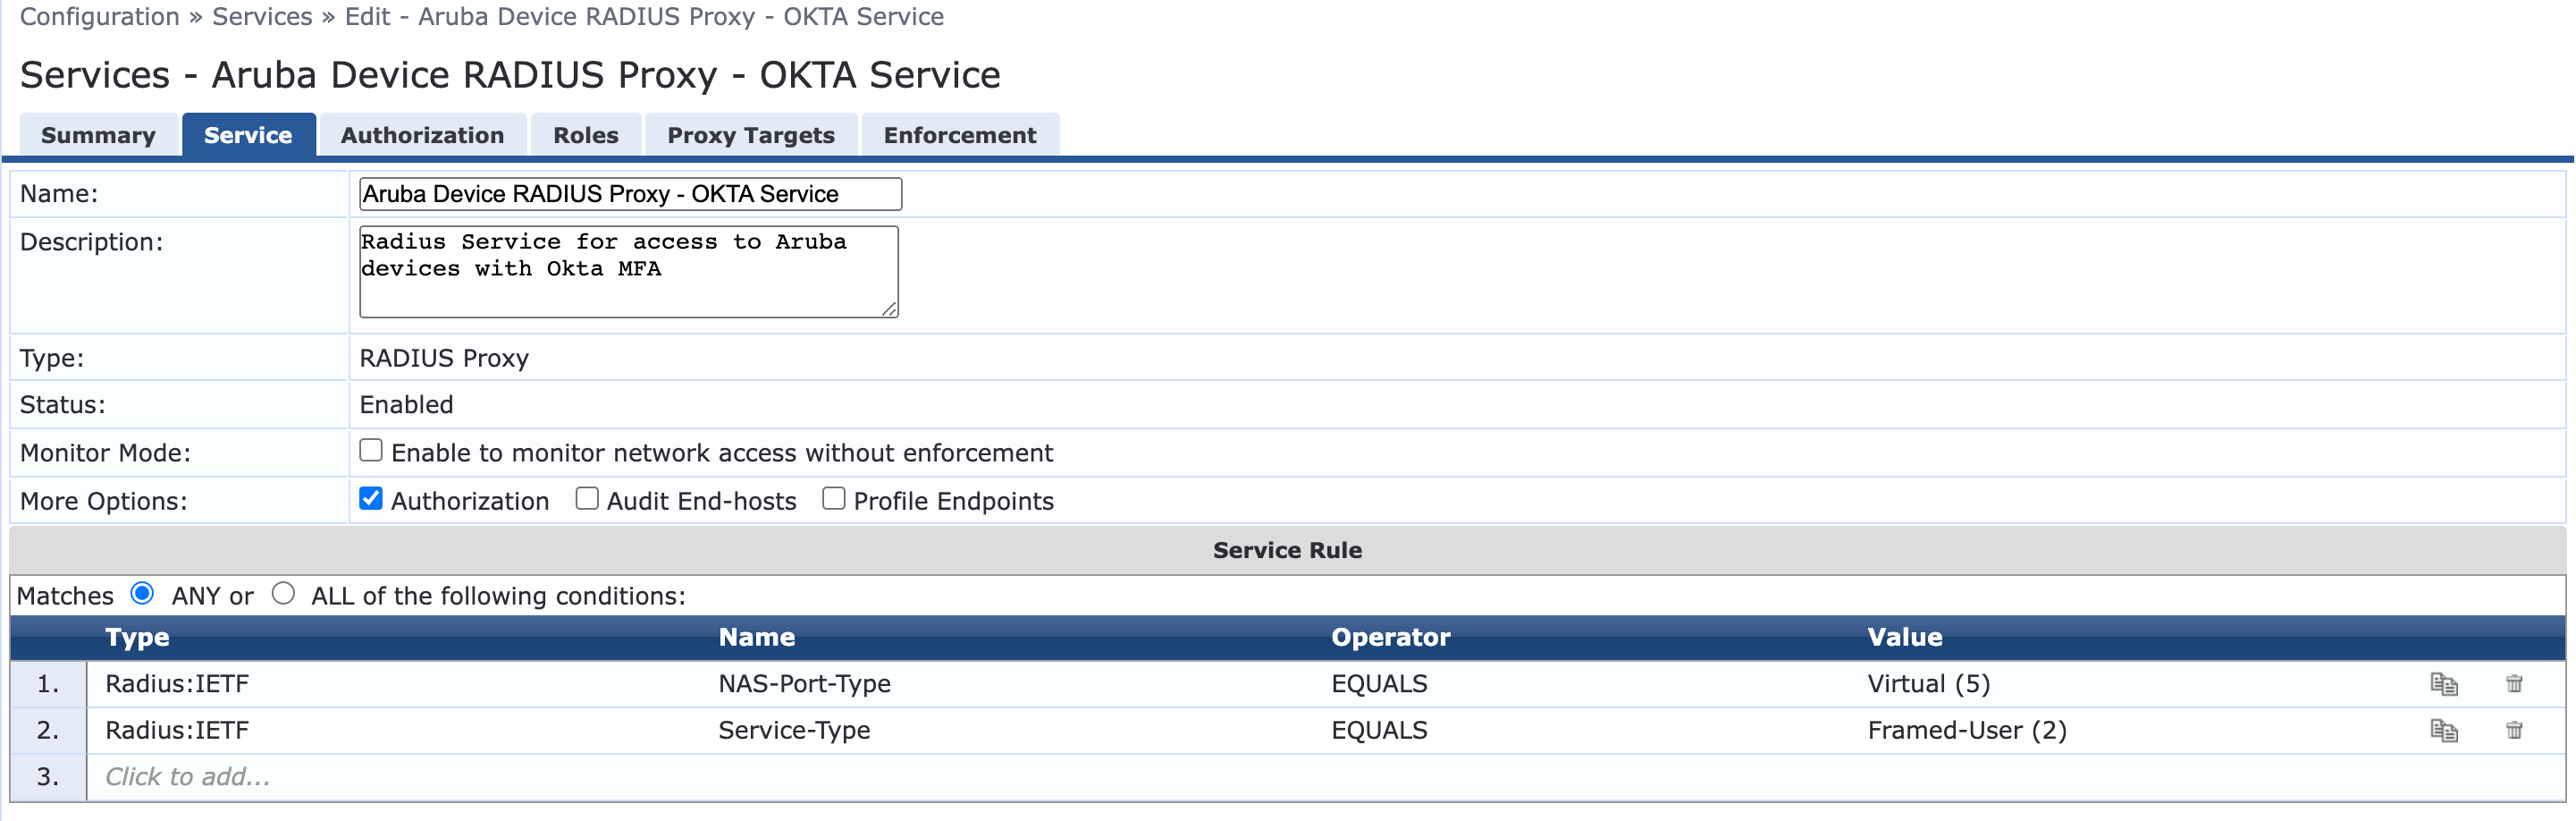Enable Monitor Mode without enforcement
The height and width of the screenshot is (821, 2576).
[x=370, y=450]
